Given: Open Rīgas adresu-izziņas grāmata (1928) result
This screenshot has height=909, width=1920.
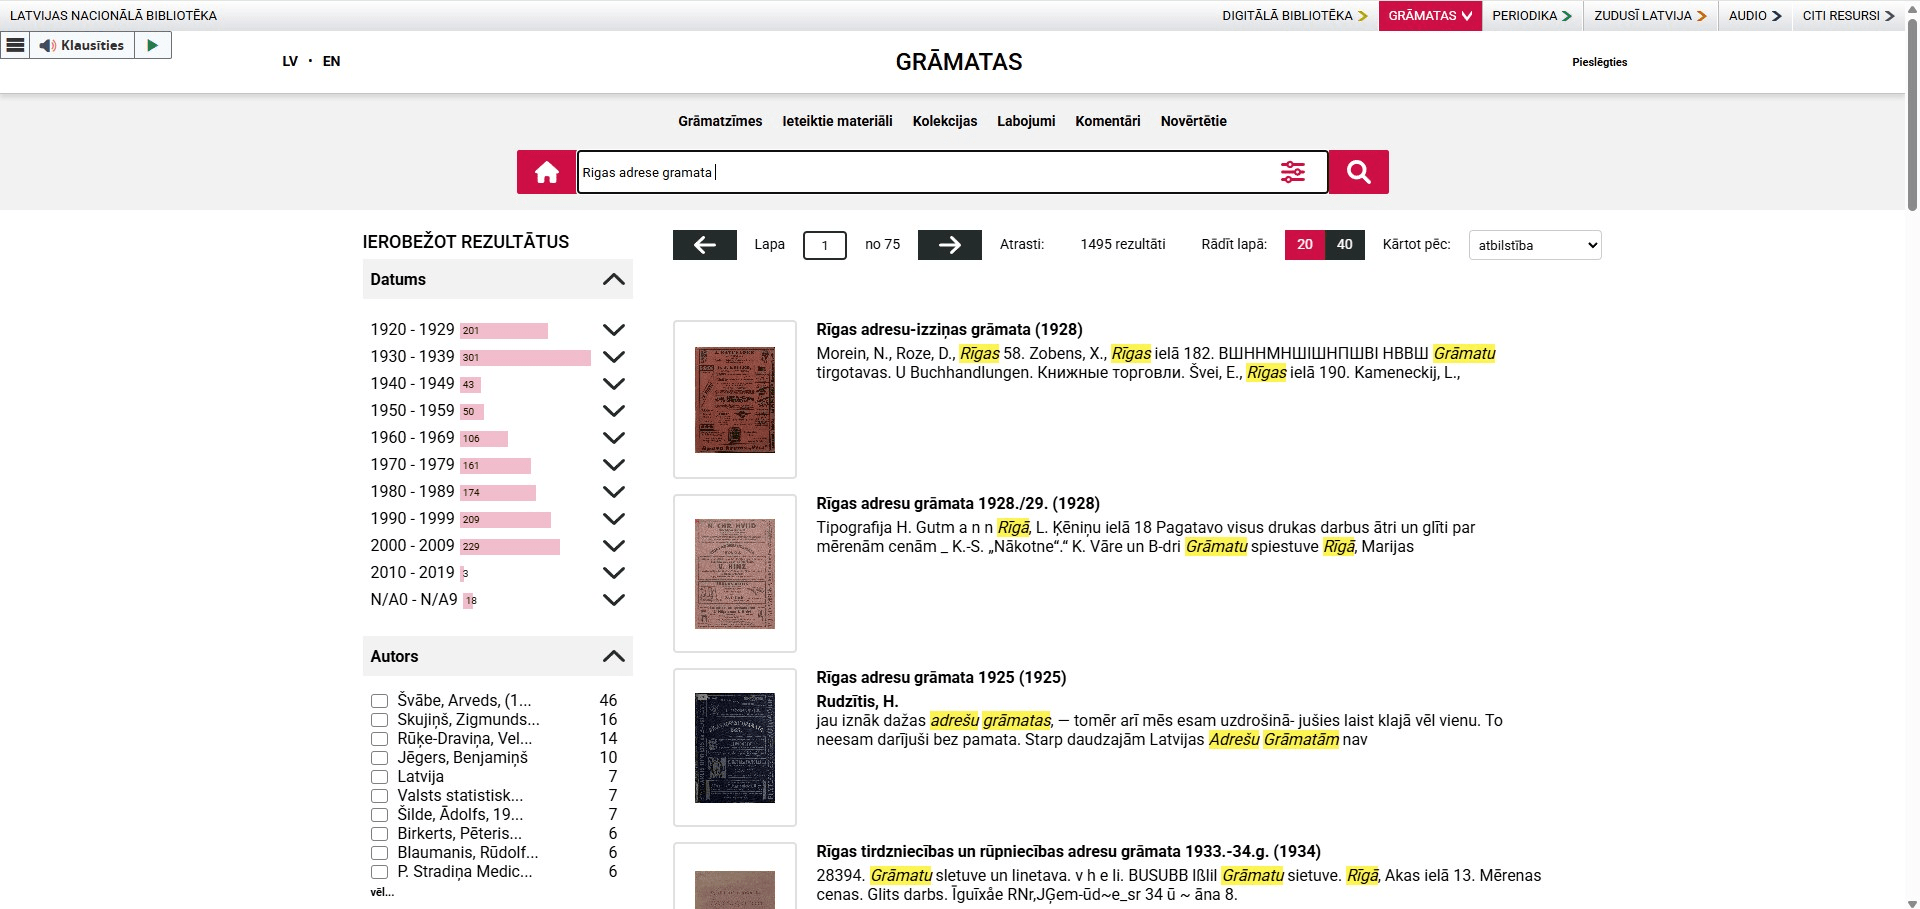Looking at the screenshot, I should tap(949, 329).
